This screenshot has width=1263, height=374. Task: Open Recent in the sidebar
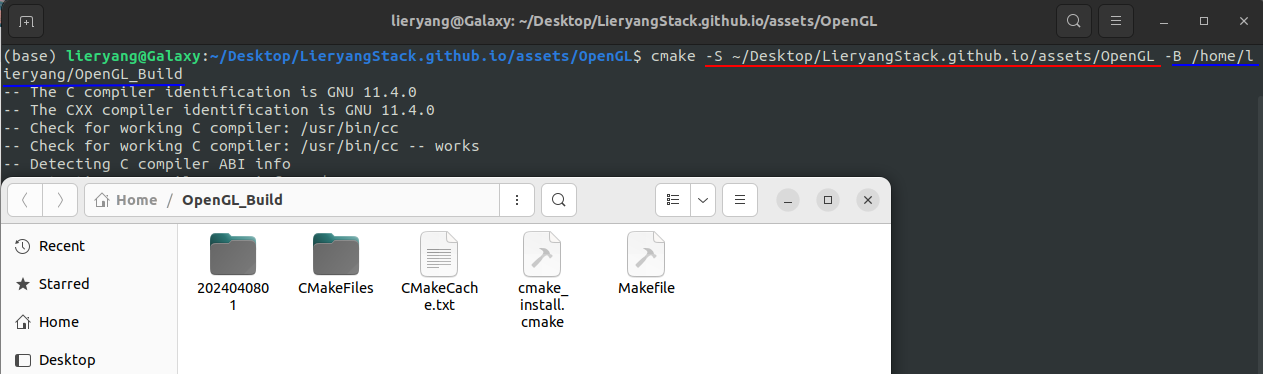point(88,246)
